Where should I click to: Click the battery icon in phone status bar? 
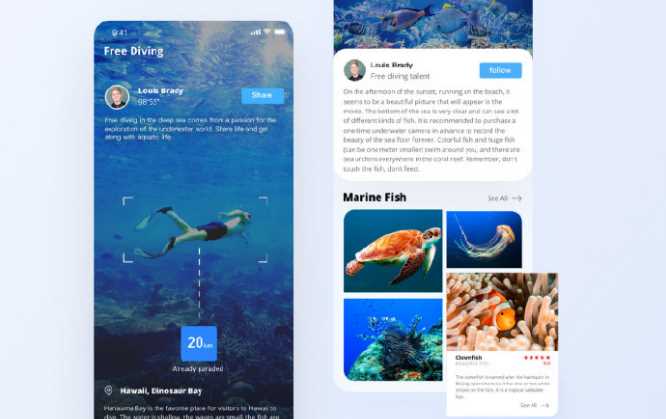280,32
